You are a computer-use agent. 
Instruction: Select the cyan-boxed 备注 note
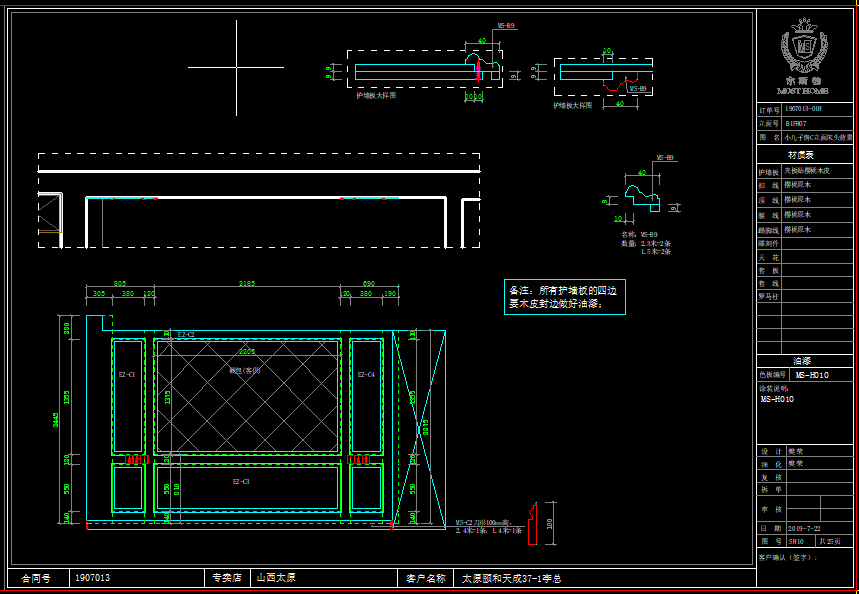(565, 297)
